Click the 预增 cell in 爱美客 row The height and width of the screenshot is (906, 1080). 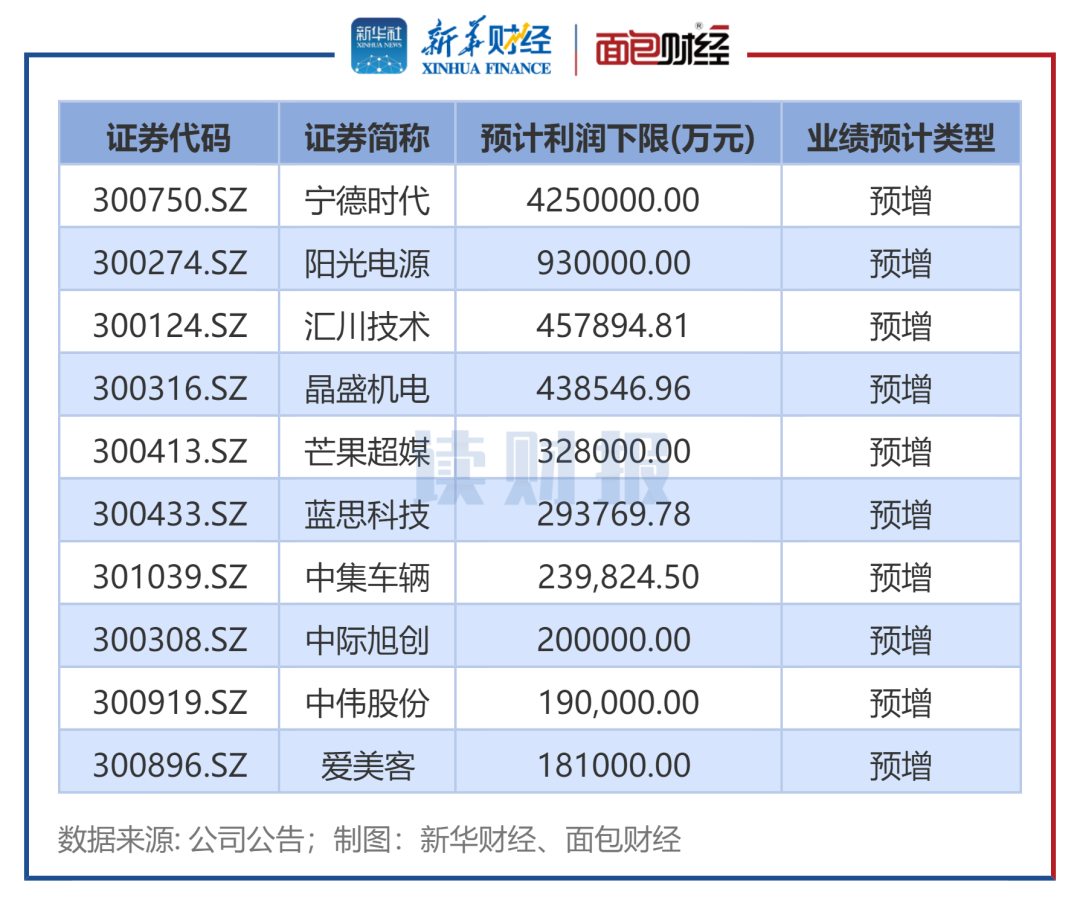(900, 766)
